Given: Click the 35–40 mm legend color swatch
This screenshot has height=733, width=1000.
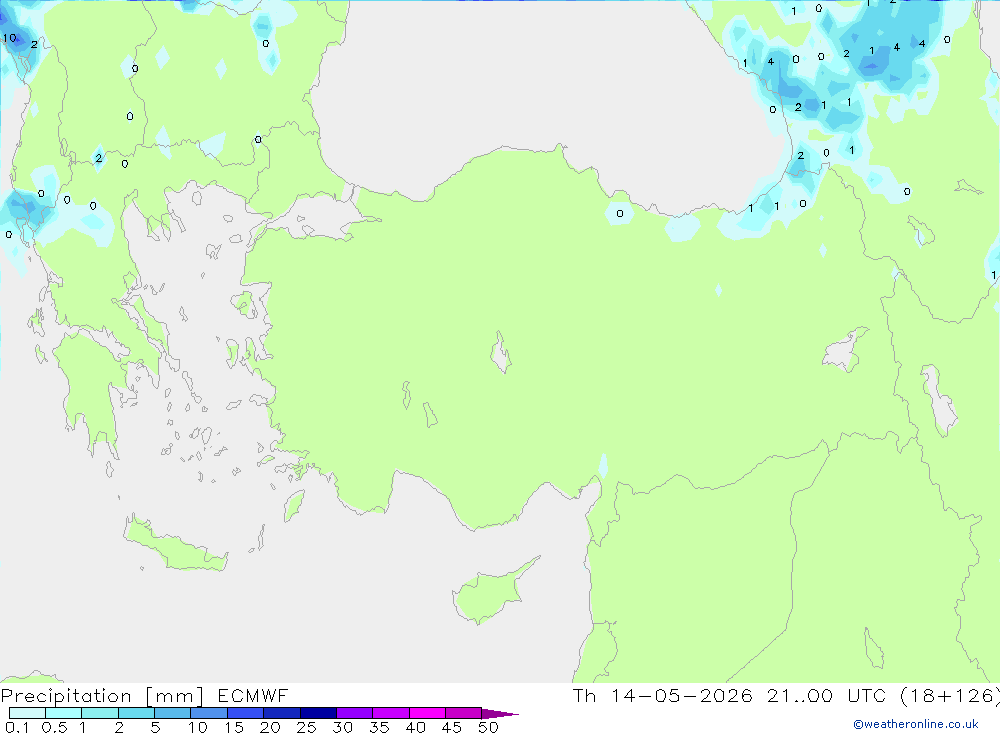Looking at the screenshot, I should pyautogui.click(x=390, y=713).
